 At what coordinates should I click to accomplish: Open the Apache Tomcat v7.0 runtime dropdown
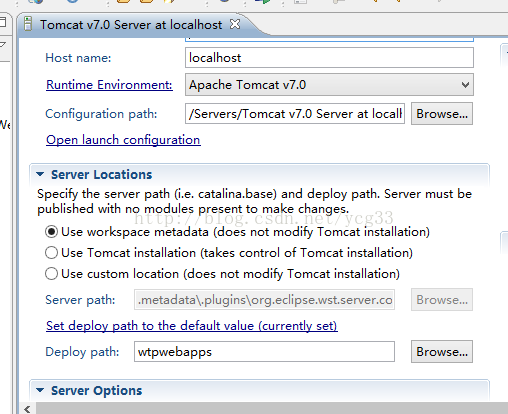(329, 85)
